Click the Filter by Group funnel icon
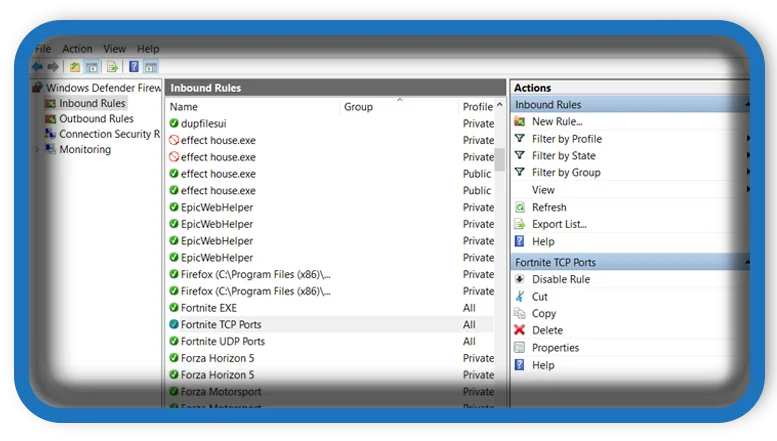The width and height of the screenshot is (777, 441). (519, 172)
